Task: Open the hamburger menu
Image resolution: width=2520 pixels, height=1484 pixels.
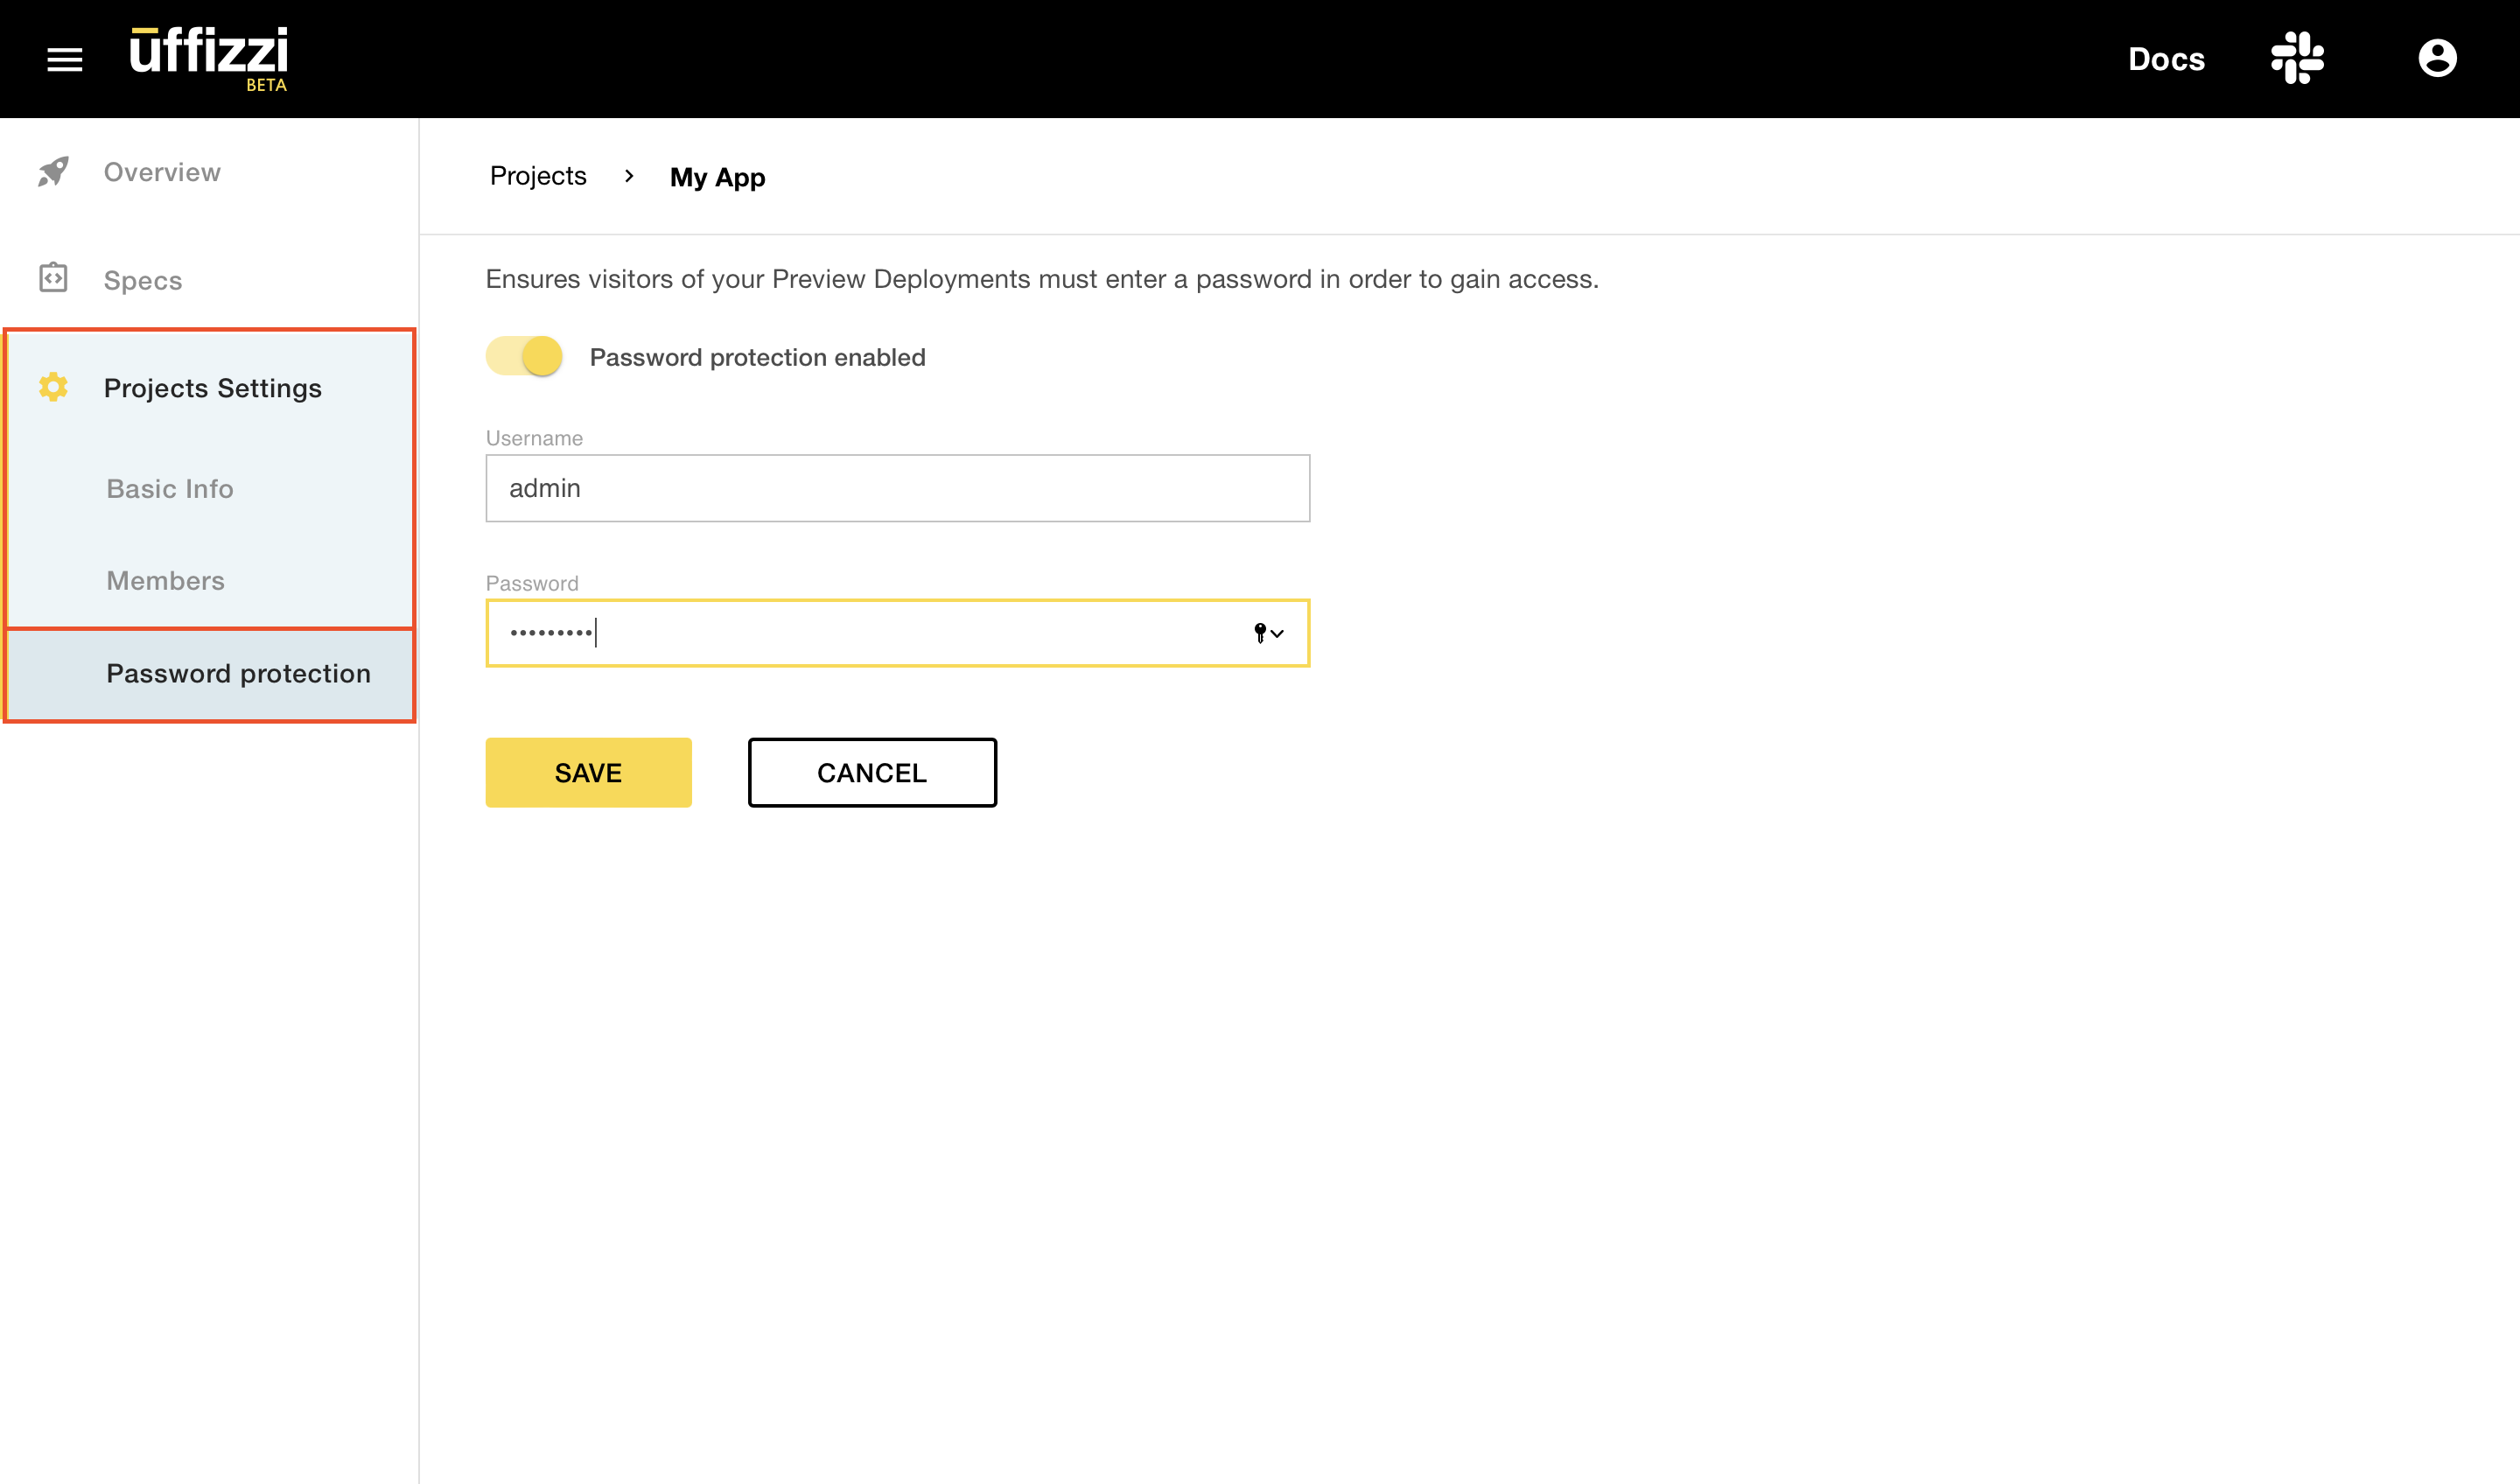Action: point(65,59)
